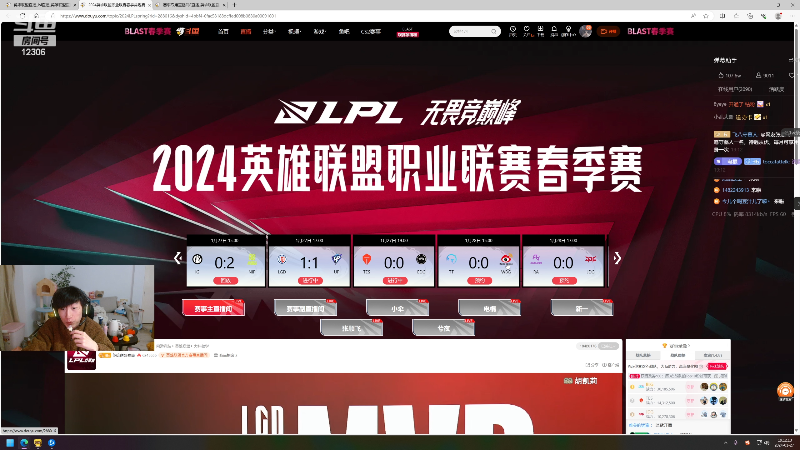Click the taskbar clock and date

(785, 442)
